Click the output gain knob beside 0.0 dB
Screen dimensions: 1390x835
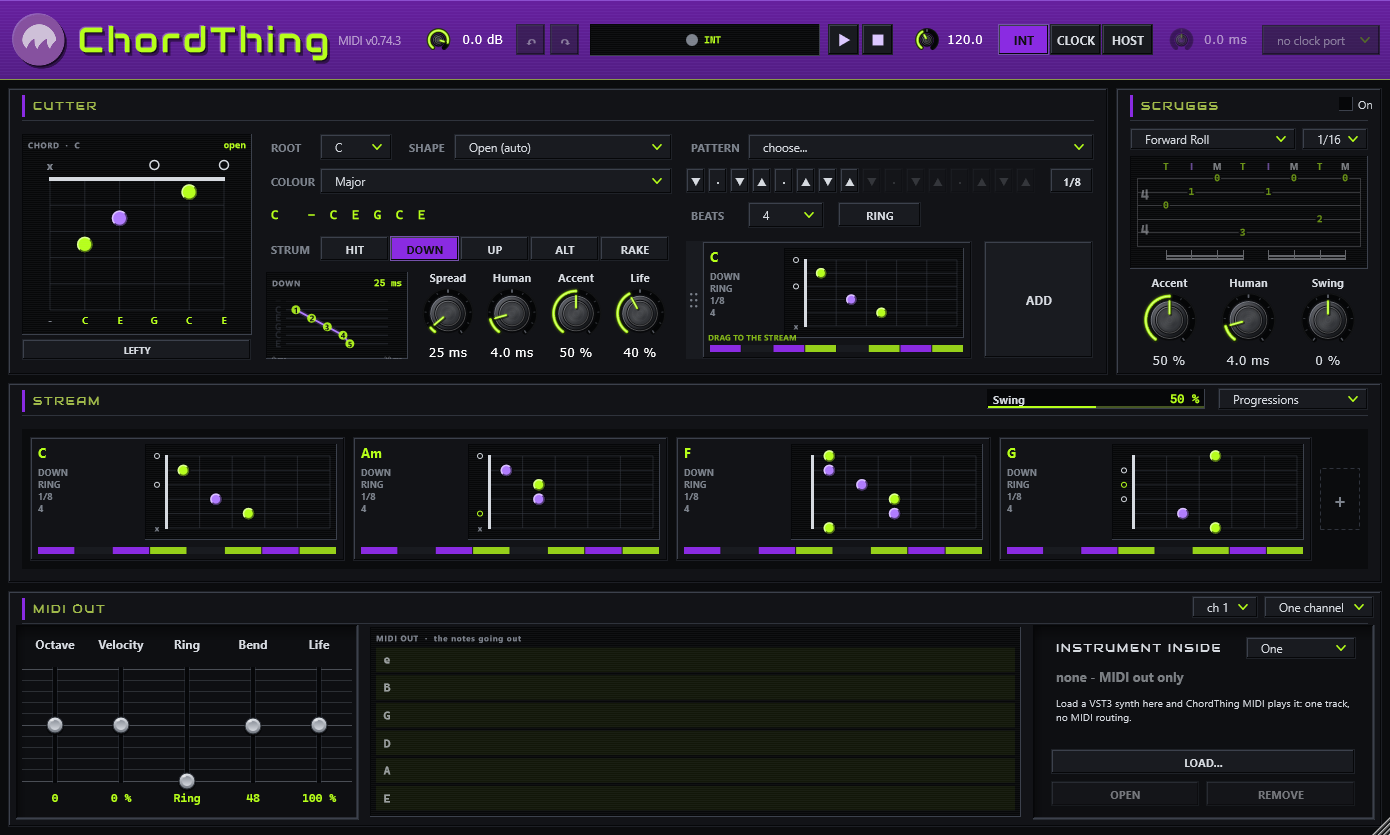click(x=439, y=40)
